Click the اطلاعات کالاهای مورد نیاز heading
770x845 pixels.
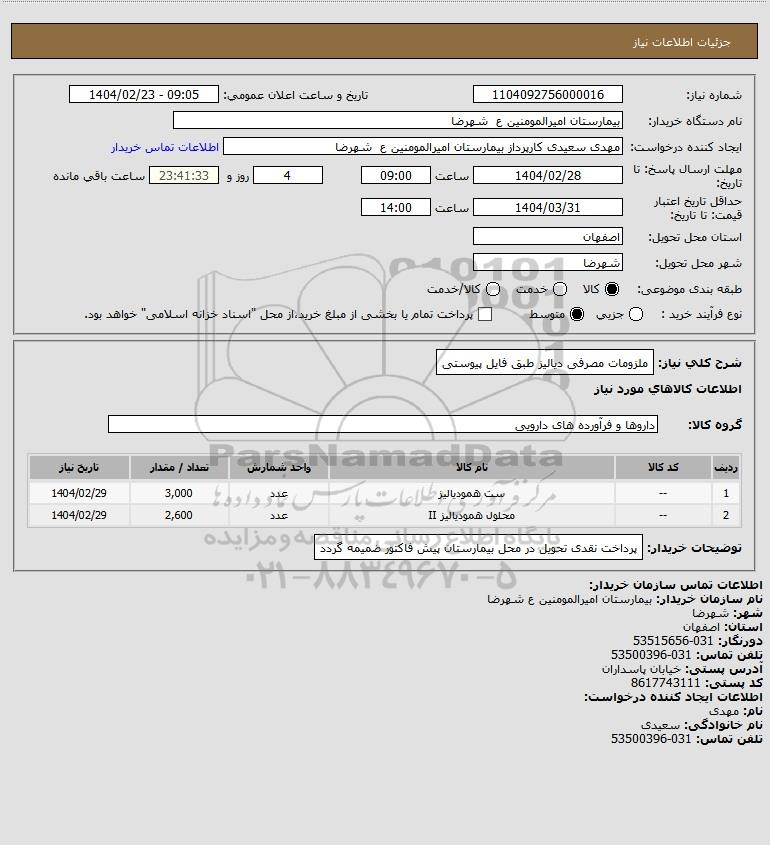click(x=668, y=389)
